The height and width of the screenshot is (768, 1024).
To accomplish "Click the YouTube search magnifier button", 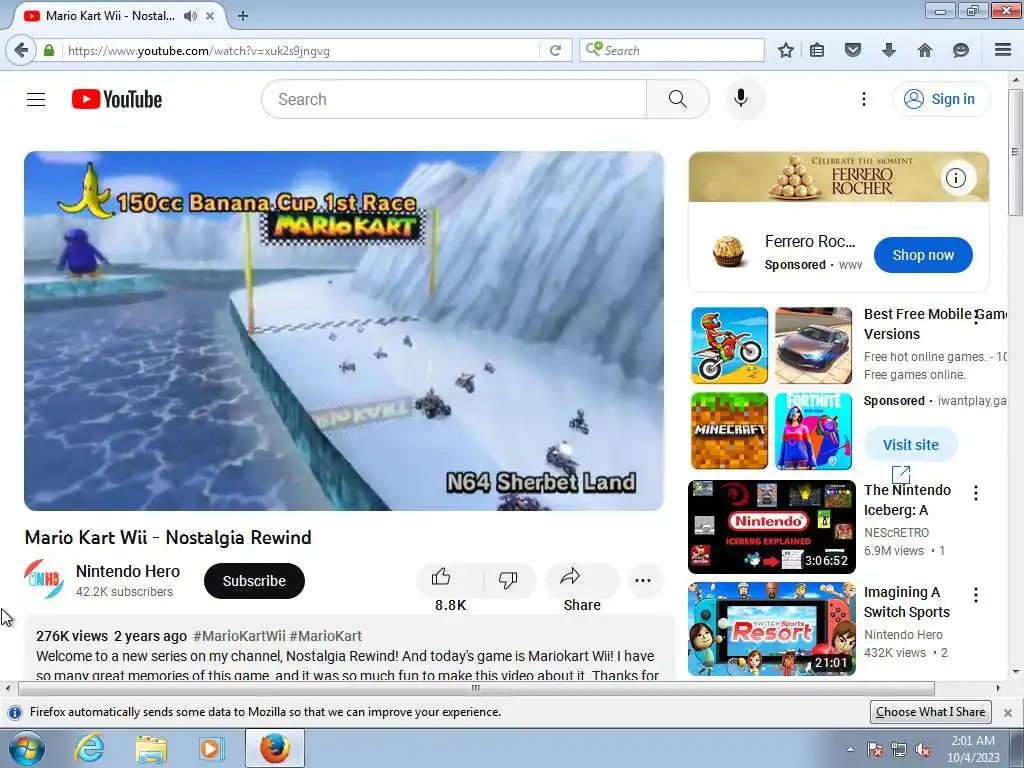I will pos(677,99).
